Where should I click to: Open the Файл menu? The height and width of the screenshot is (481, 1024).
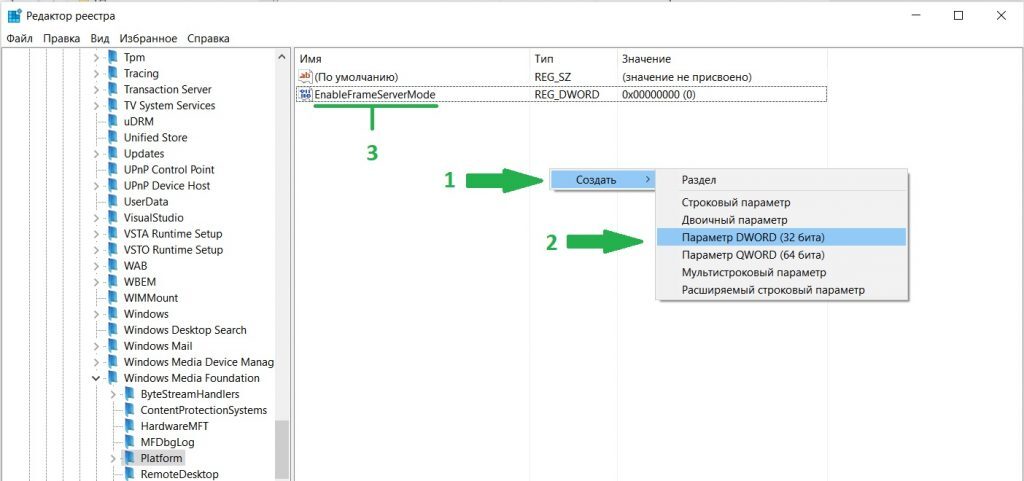tap(19, 39)
